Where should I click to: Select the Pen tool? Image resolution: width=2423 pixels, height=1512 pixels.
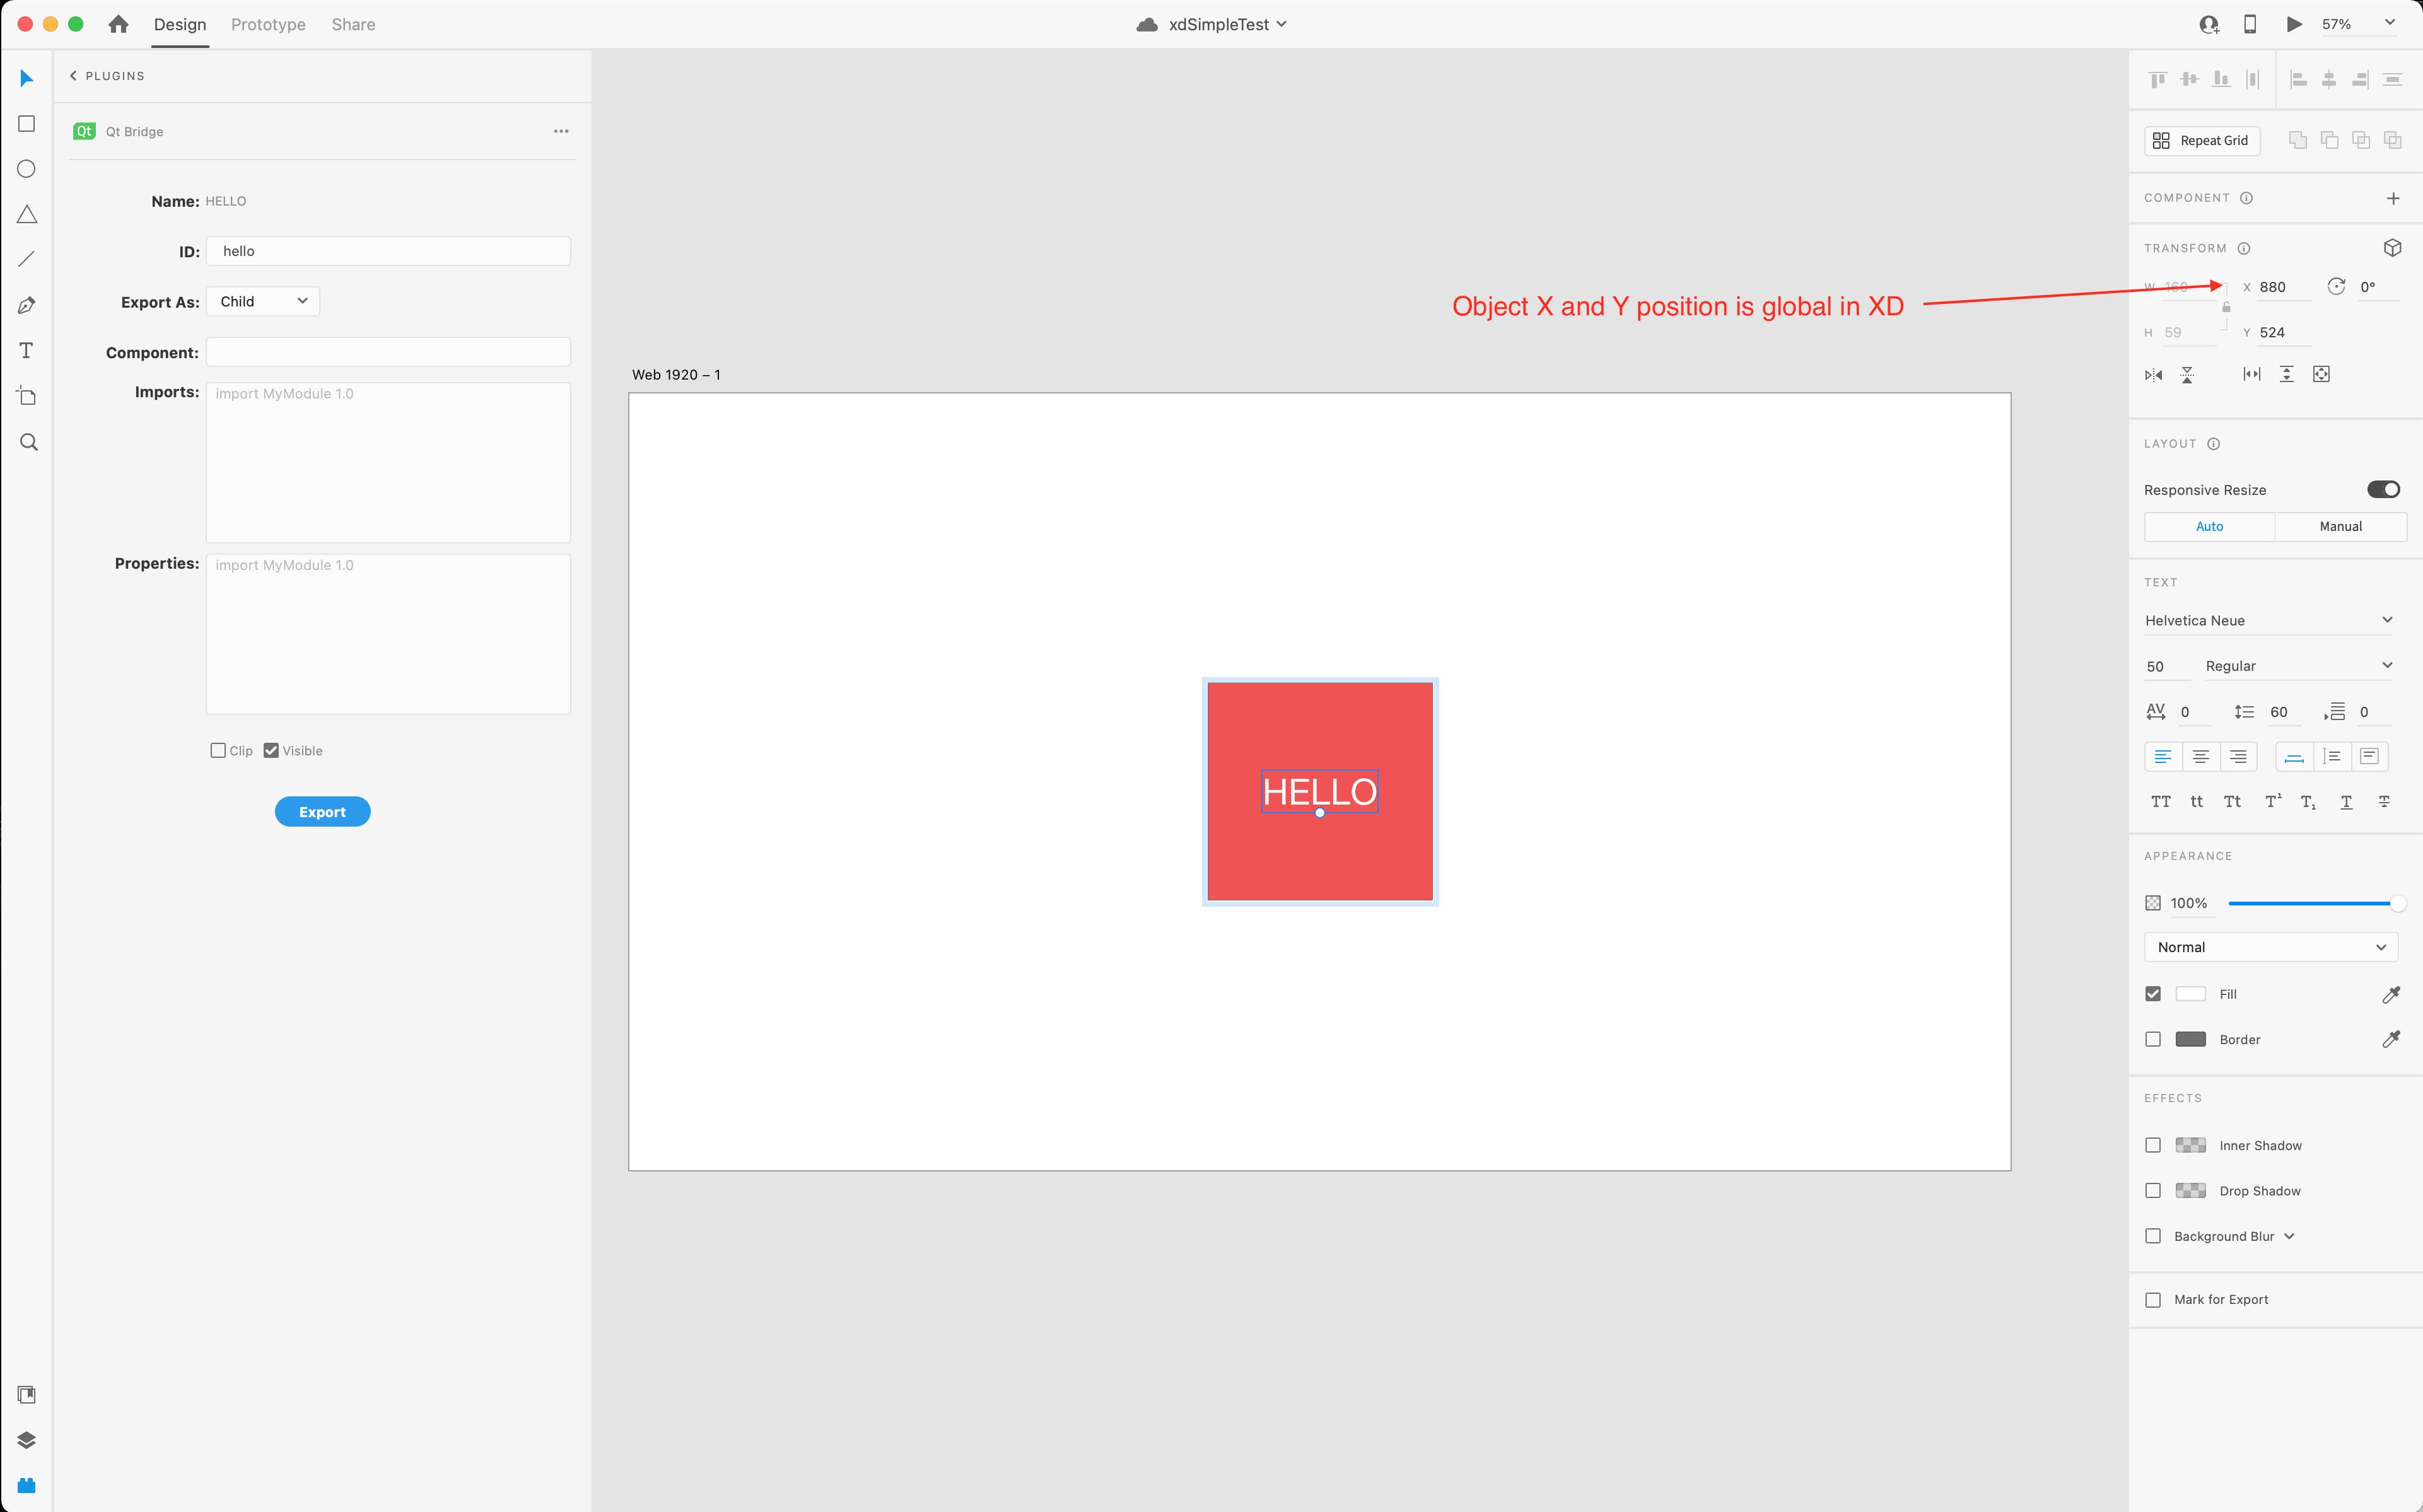tap(27, 305)
